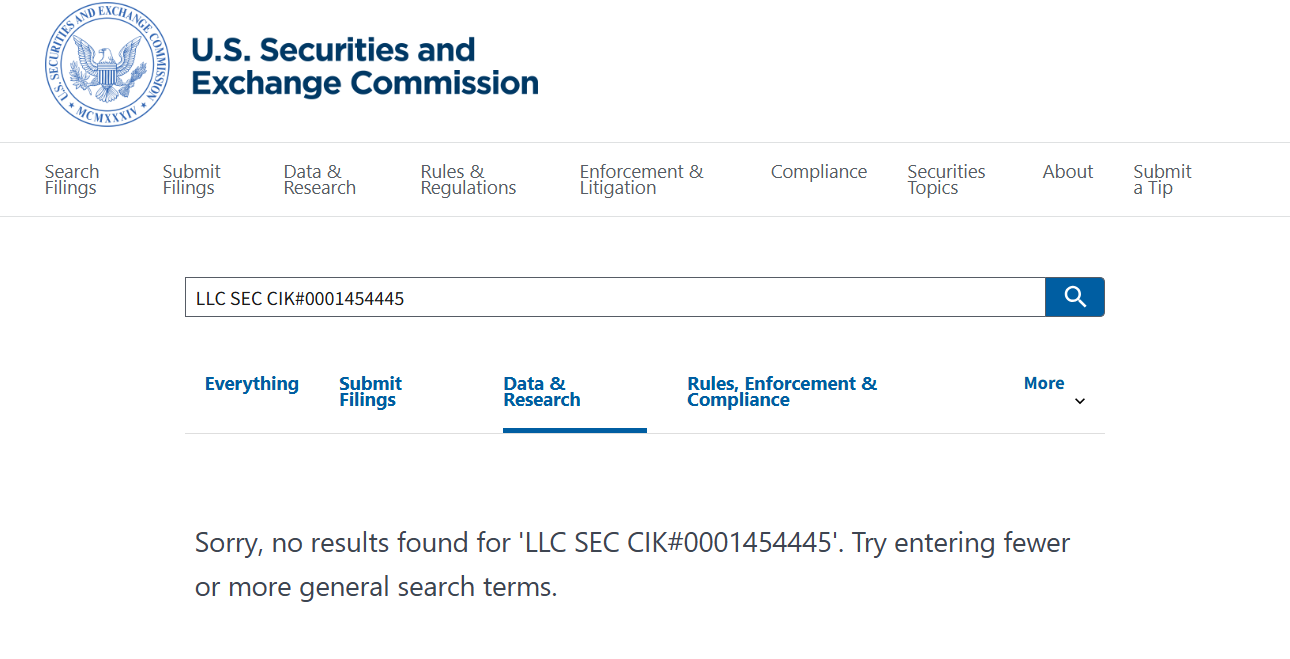1290x659 pixels.
Task: Expand the More filter dropdown
Action: click(x=1044, y=384)
